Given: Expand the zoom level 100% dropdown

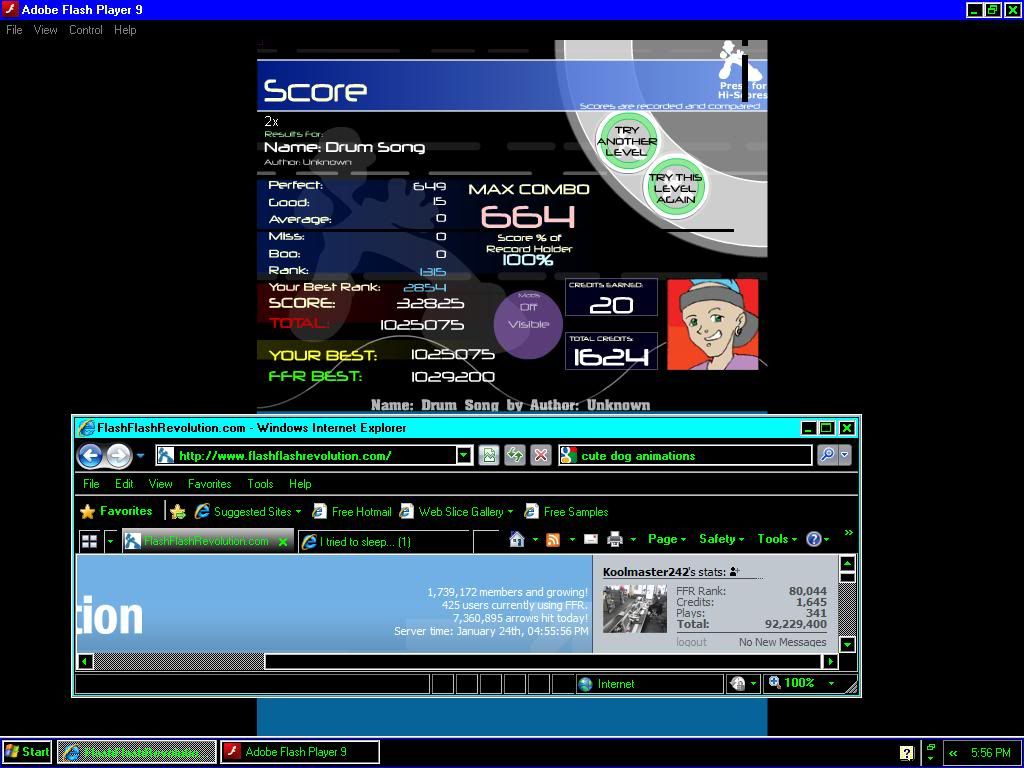Looking at the screenshot, I should (830, 683).
